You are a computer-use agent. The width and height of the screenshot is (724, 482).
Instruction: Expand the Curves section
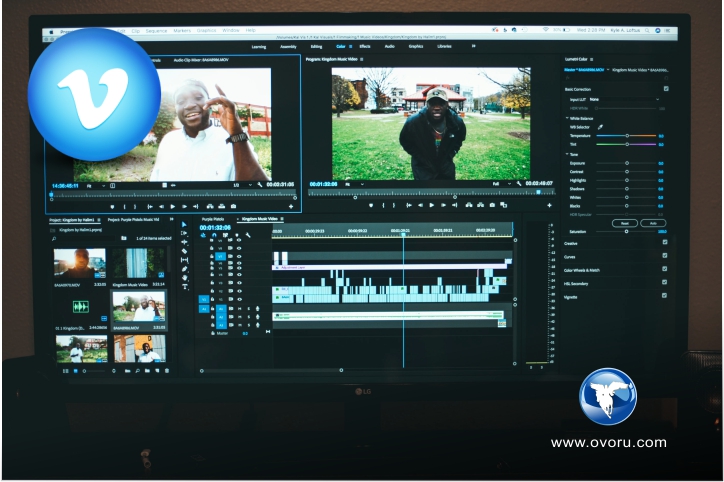tap(570, 256)
